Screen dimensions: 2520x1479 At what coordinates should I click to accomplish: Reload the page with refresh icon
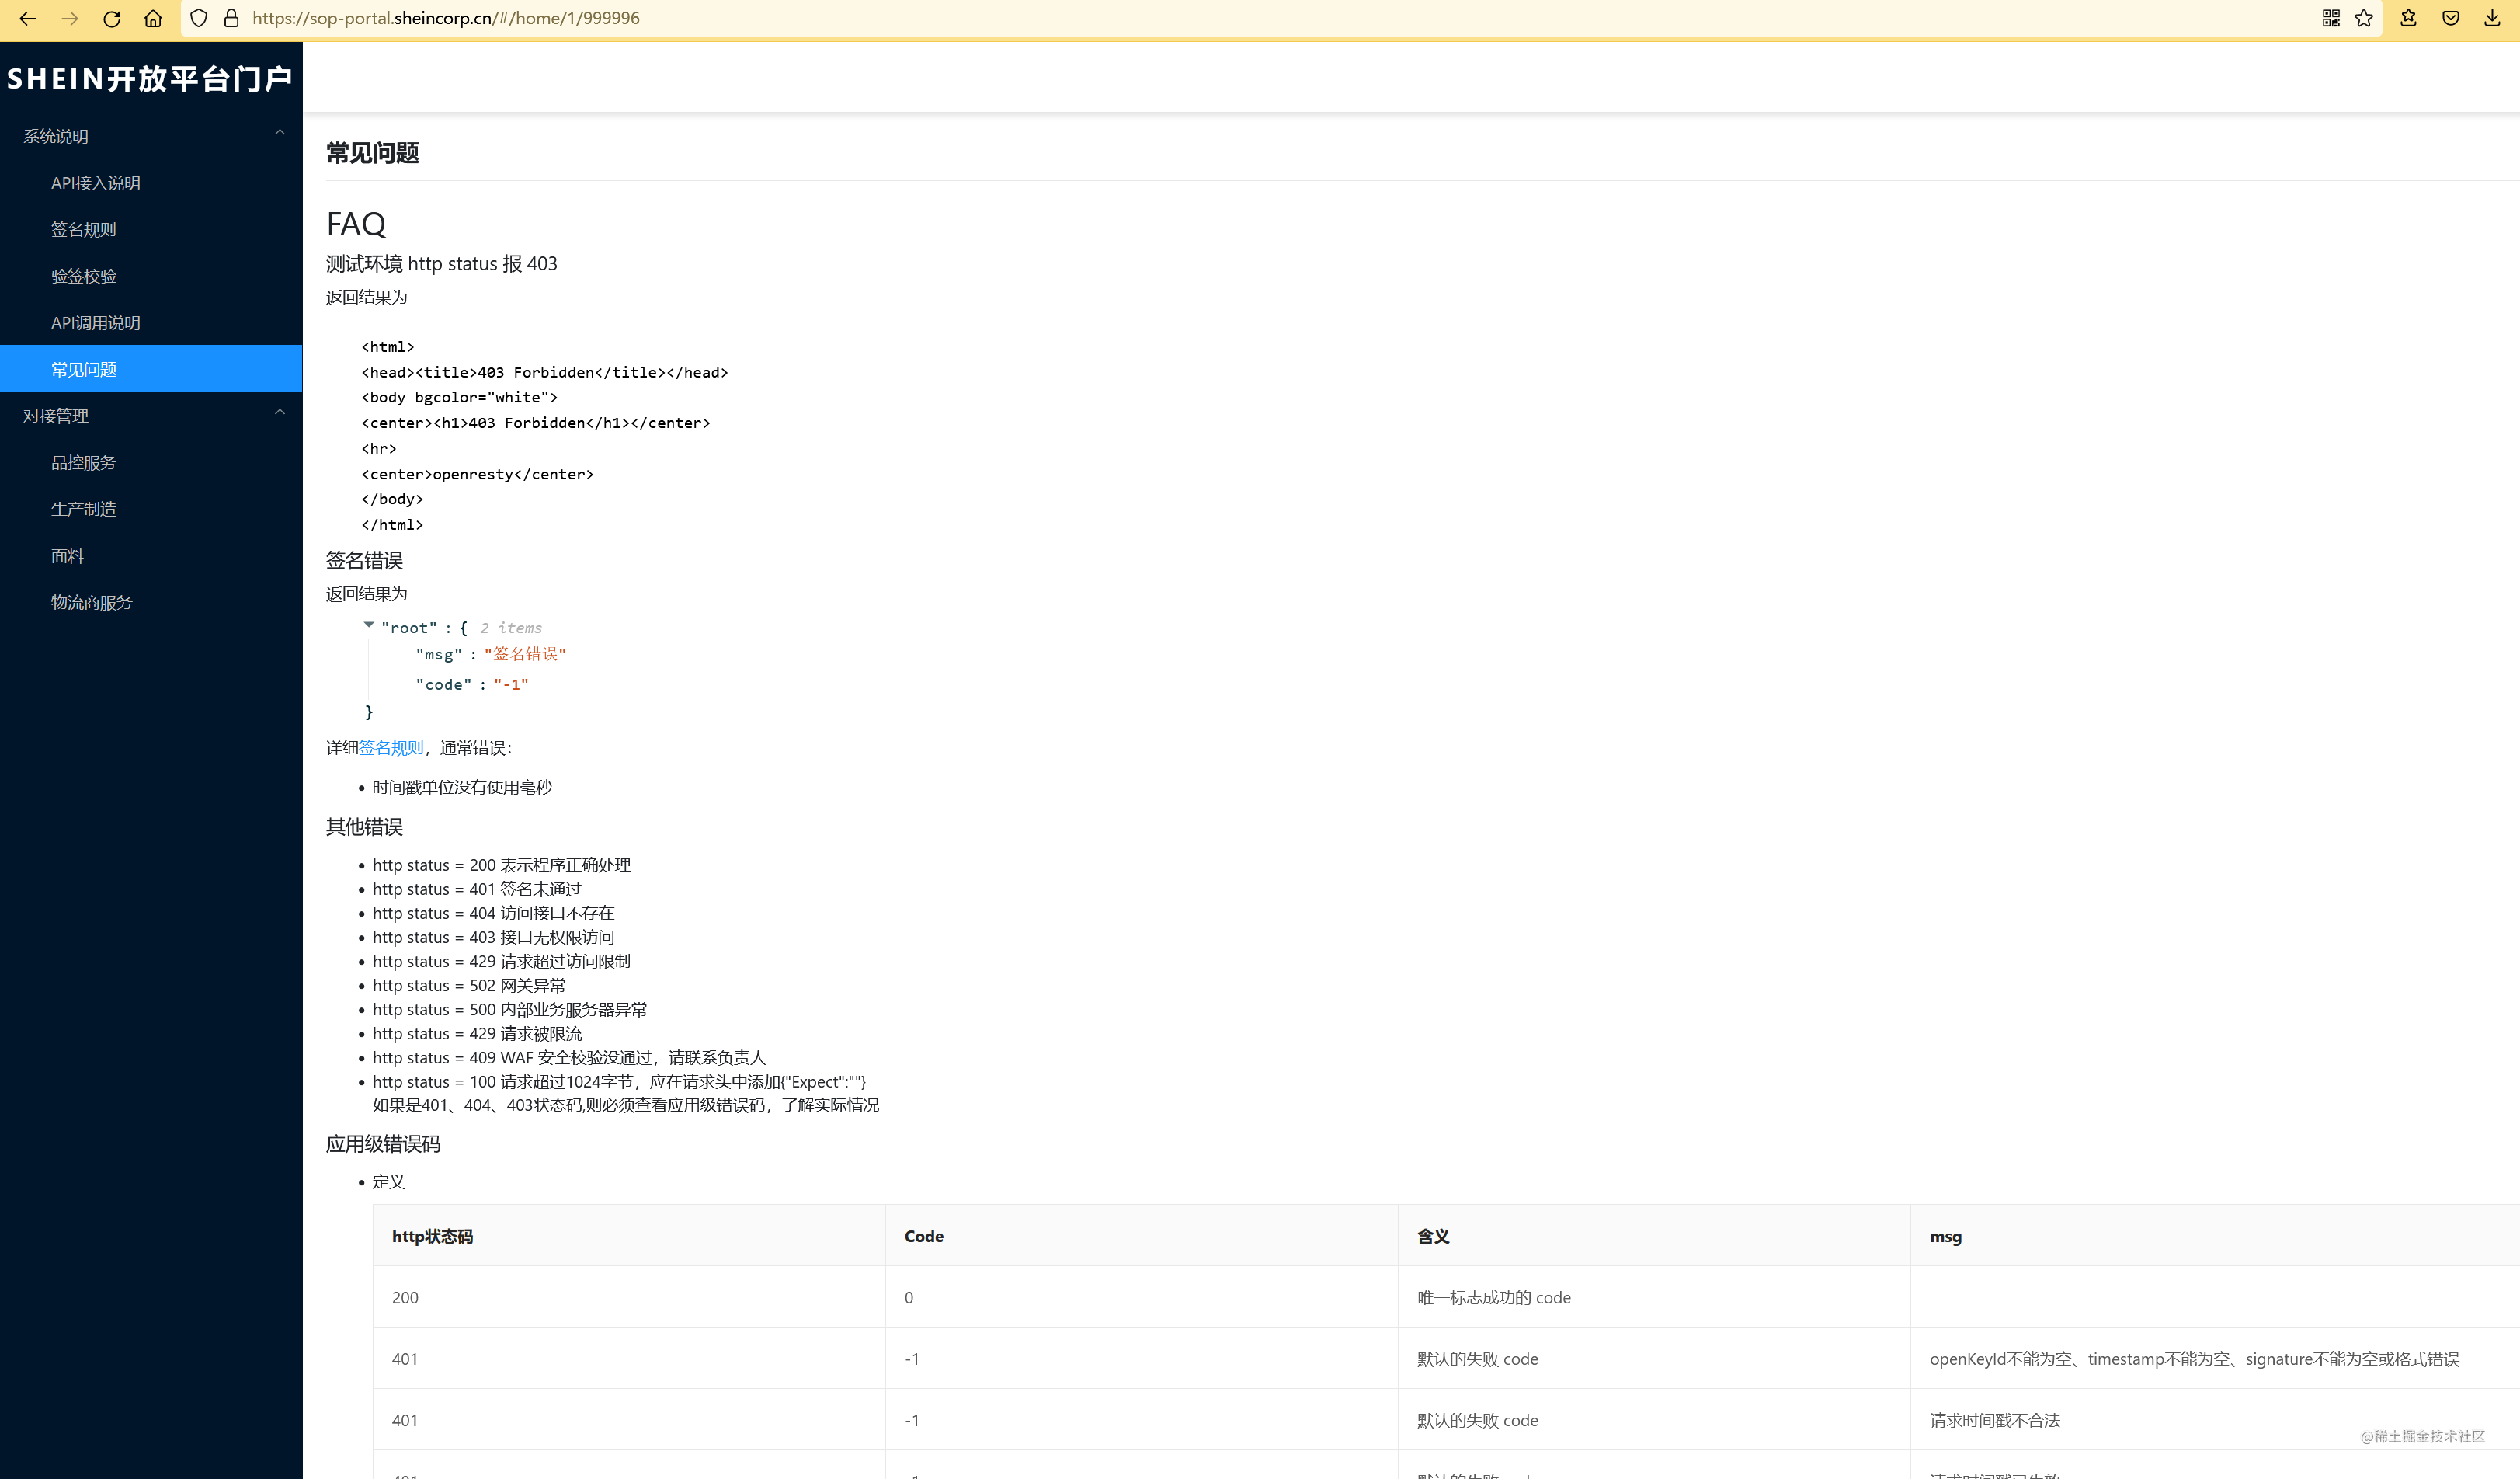pos(111,18)
